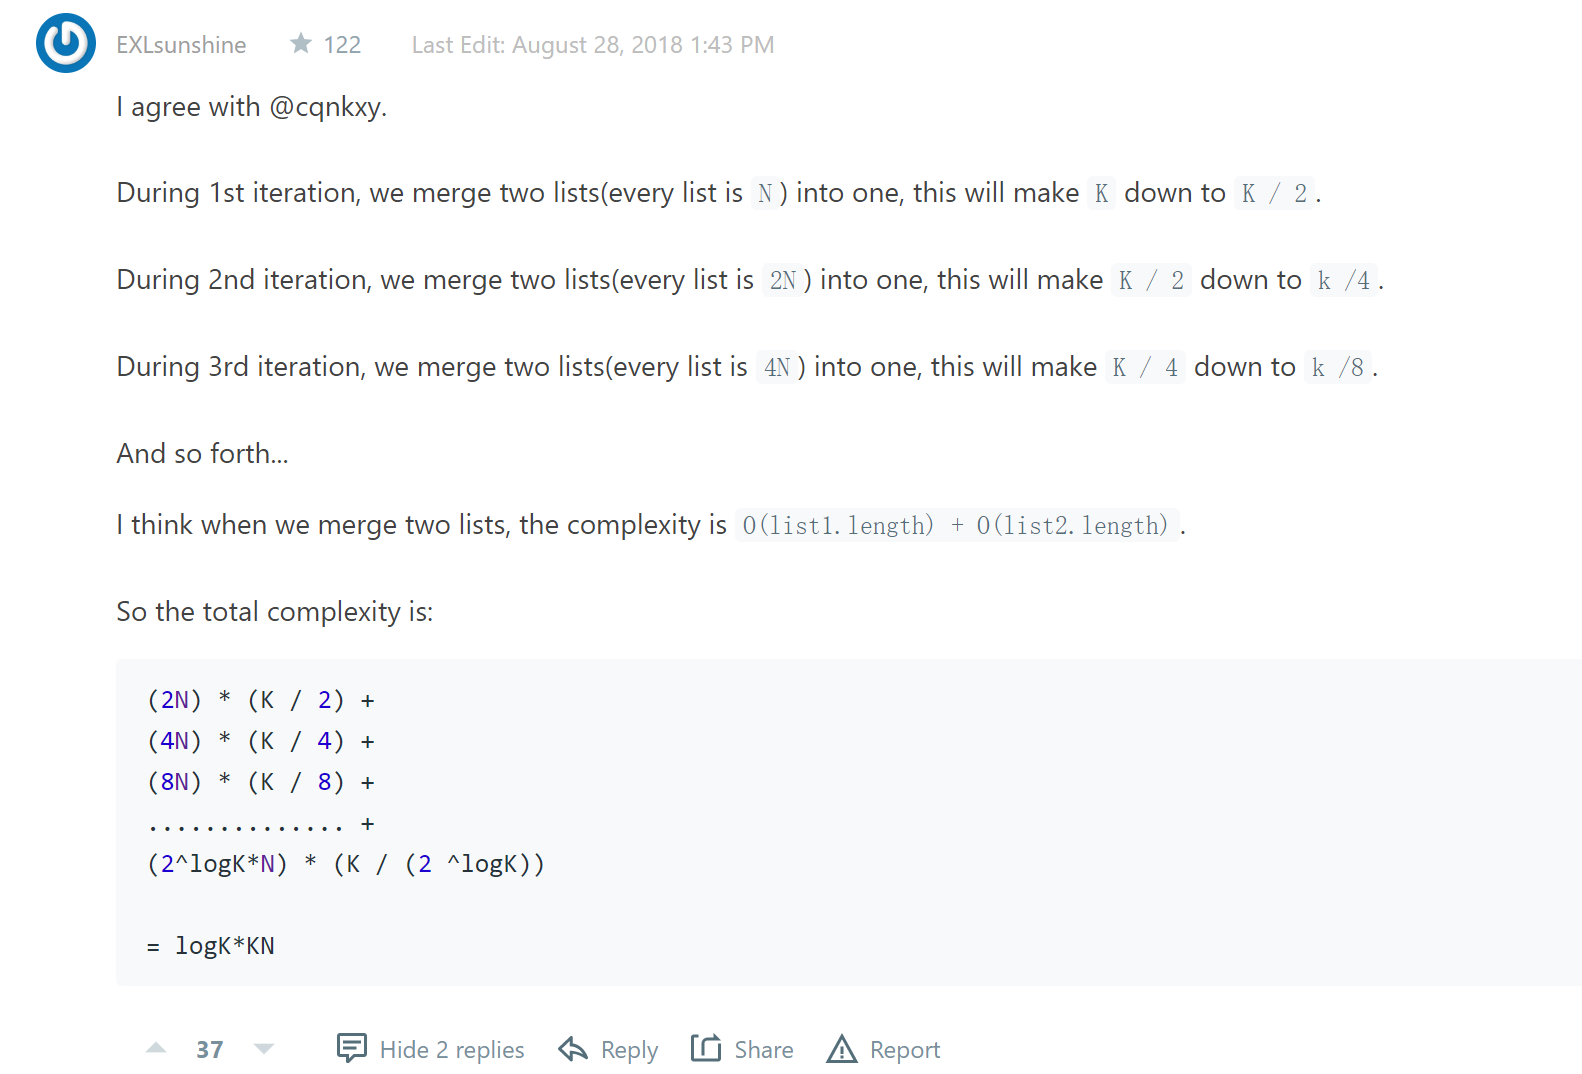Click inside the complexity code block
Screen dimensions: 1582x1074
pos(849,822)
